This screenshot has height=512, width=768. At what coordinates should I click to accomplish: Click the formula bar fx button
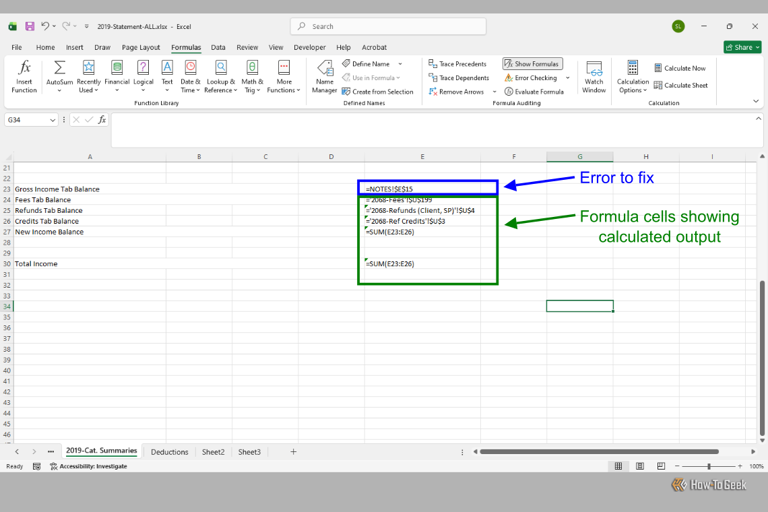coord(102,120)
